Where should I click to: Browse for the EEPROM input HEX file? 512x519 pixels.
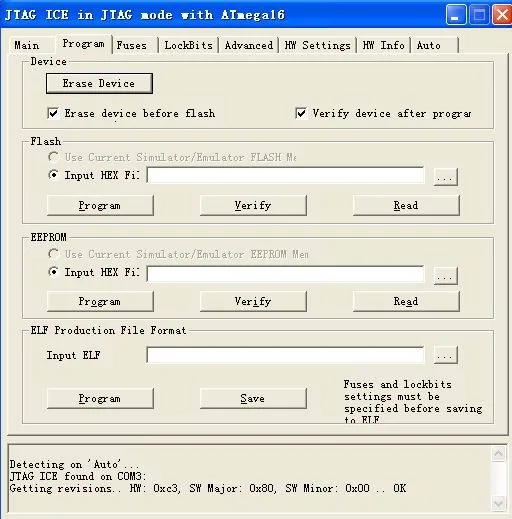pyautogui.click(x=446, y=275)
